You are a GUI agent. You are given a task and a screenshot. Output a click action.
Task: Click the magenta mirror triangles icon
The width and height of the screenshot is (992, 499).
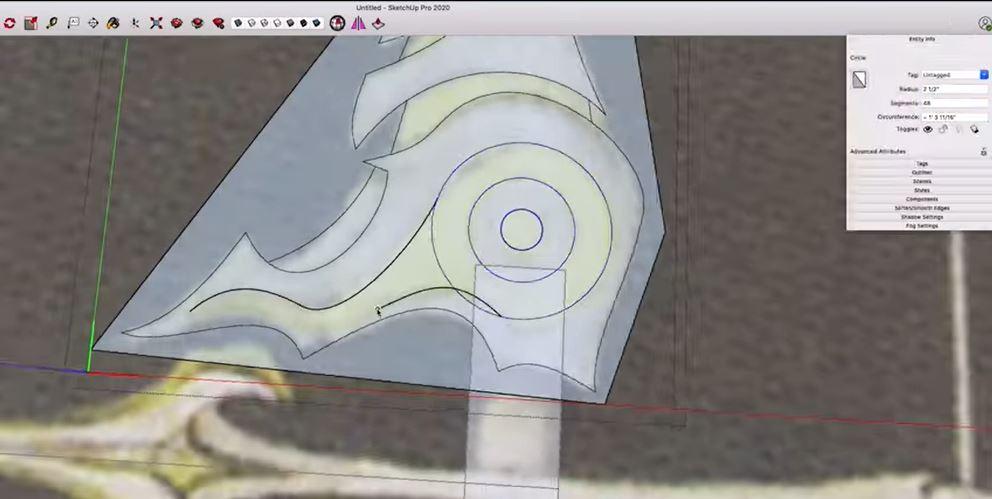pyautogui.click(x=359, y=23)
